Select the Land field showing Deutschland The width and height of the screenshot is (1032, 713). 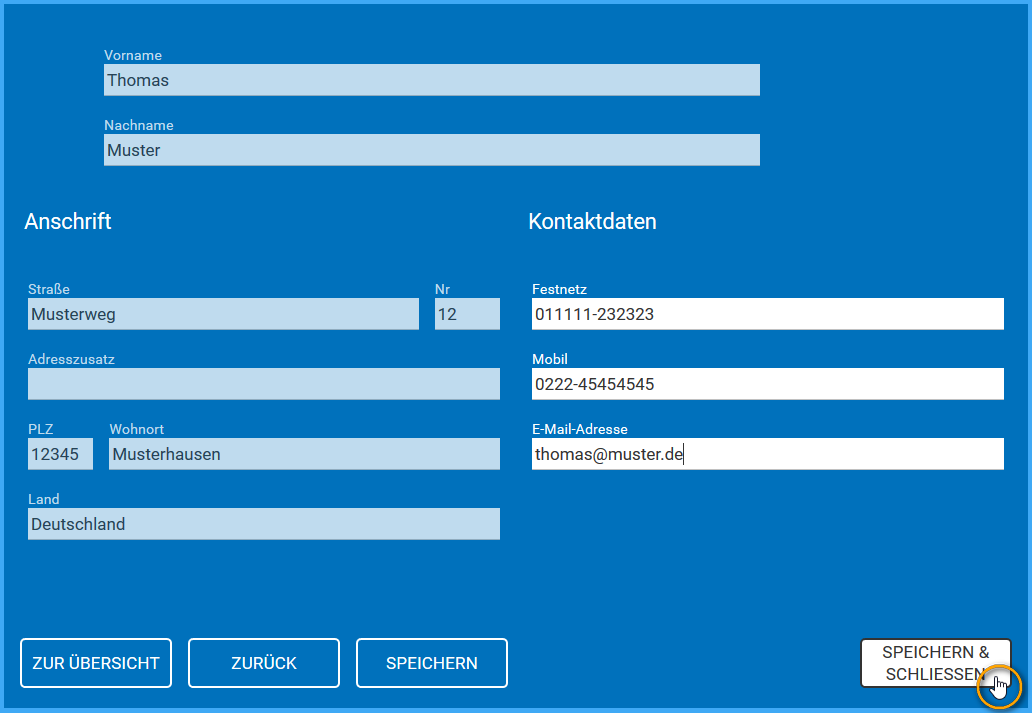pos(263,523)
